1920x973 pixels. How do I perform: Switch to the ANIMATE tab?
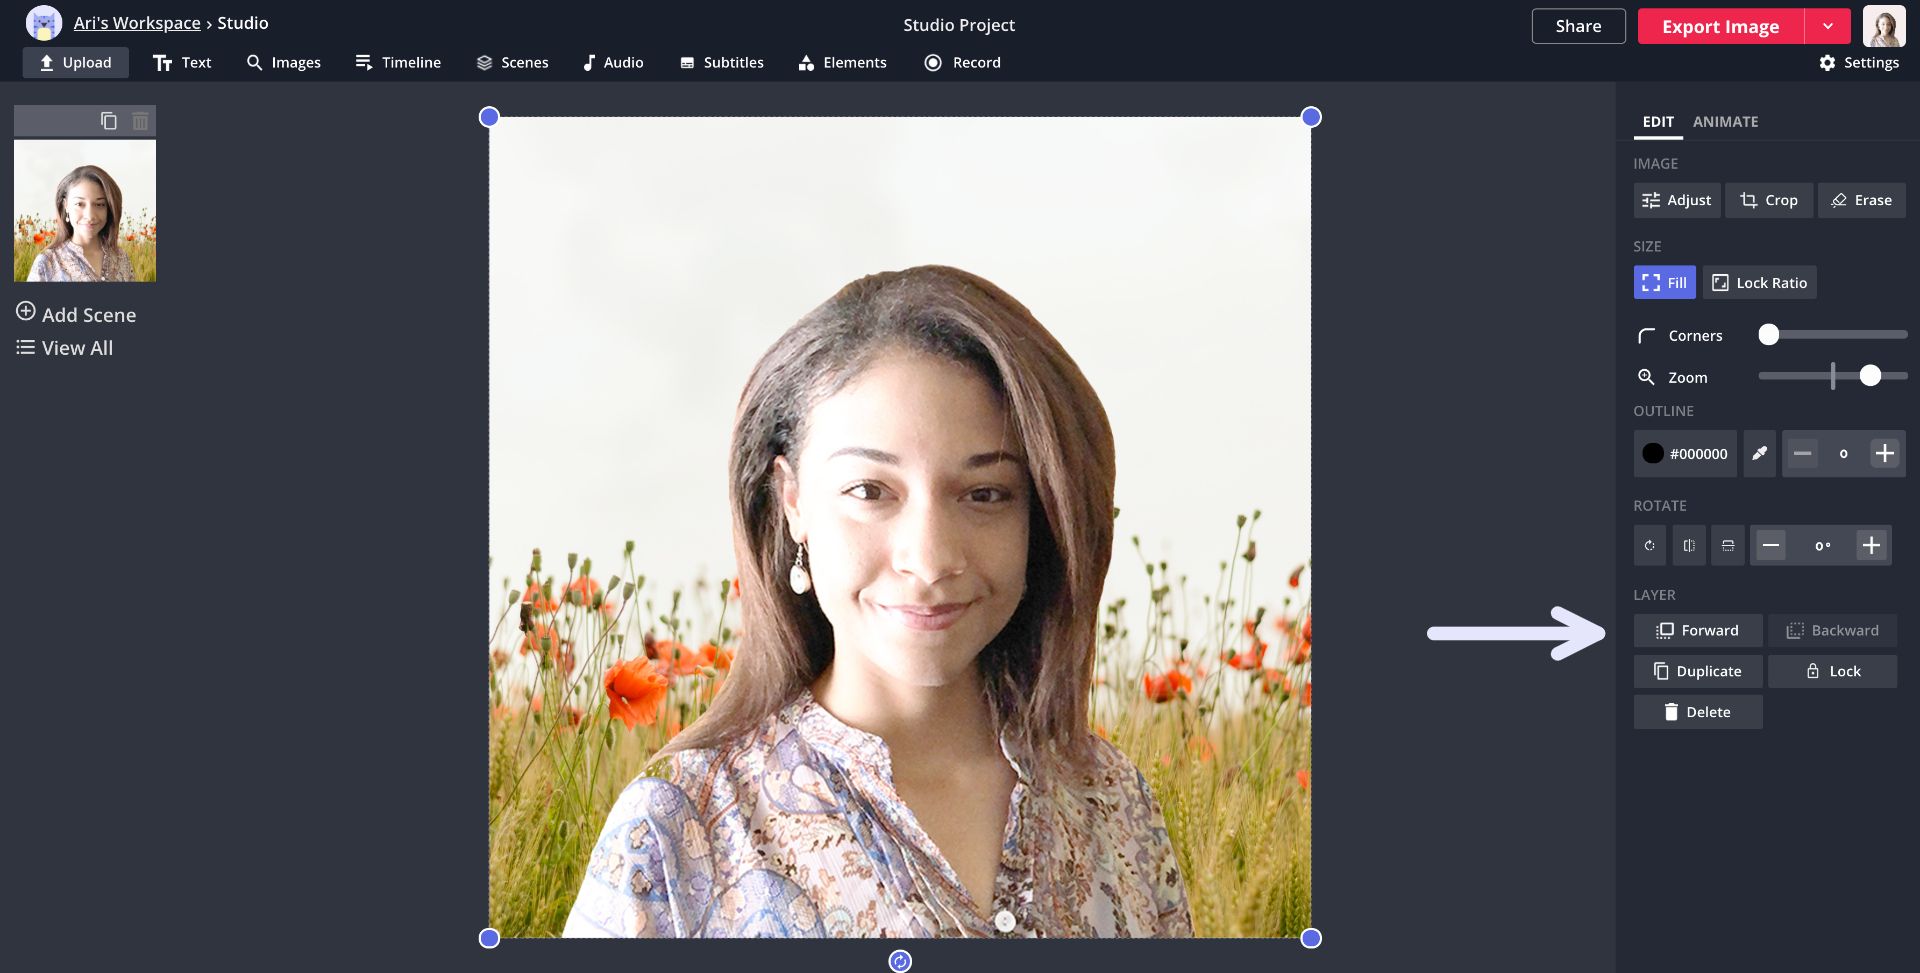pyautogui.click(x=1725, y=122)
